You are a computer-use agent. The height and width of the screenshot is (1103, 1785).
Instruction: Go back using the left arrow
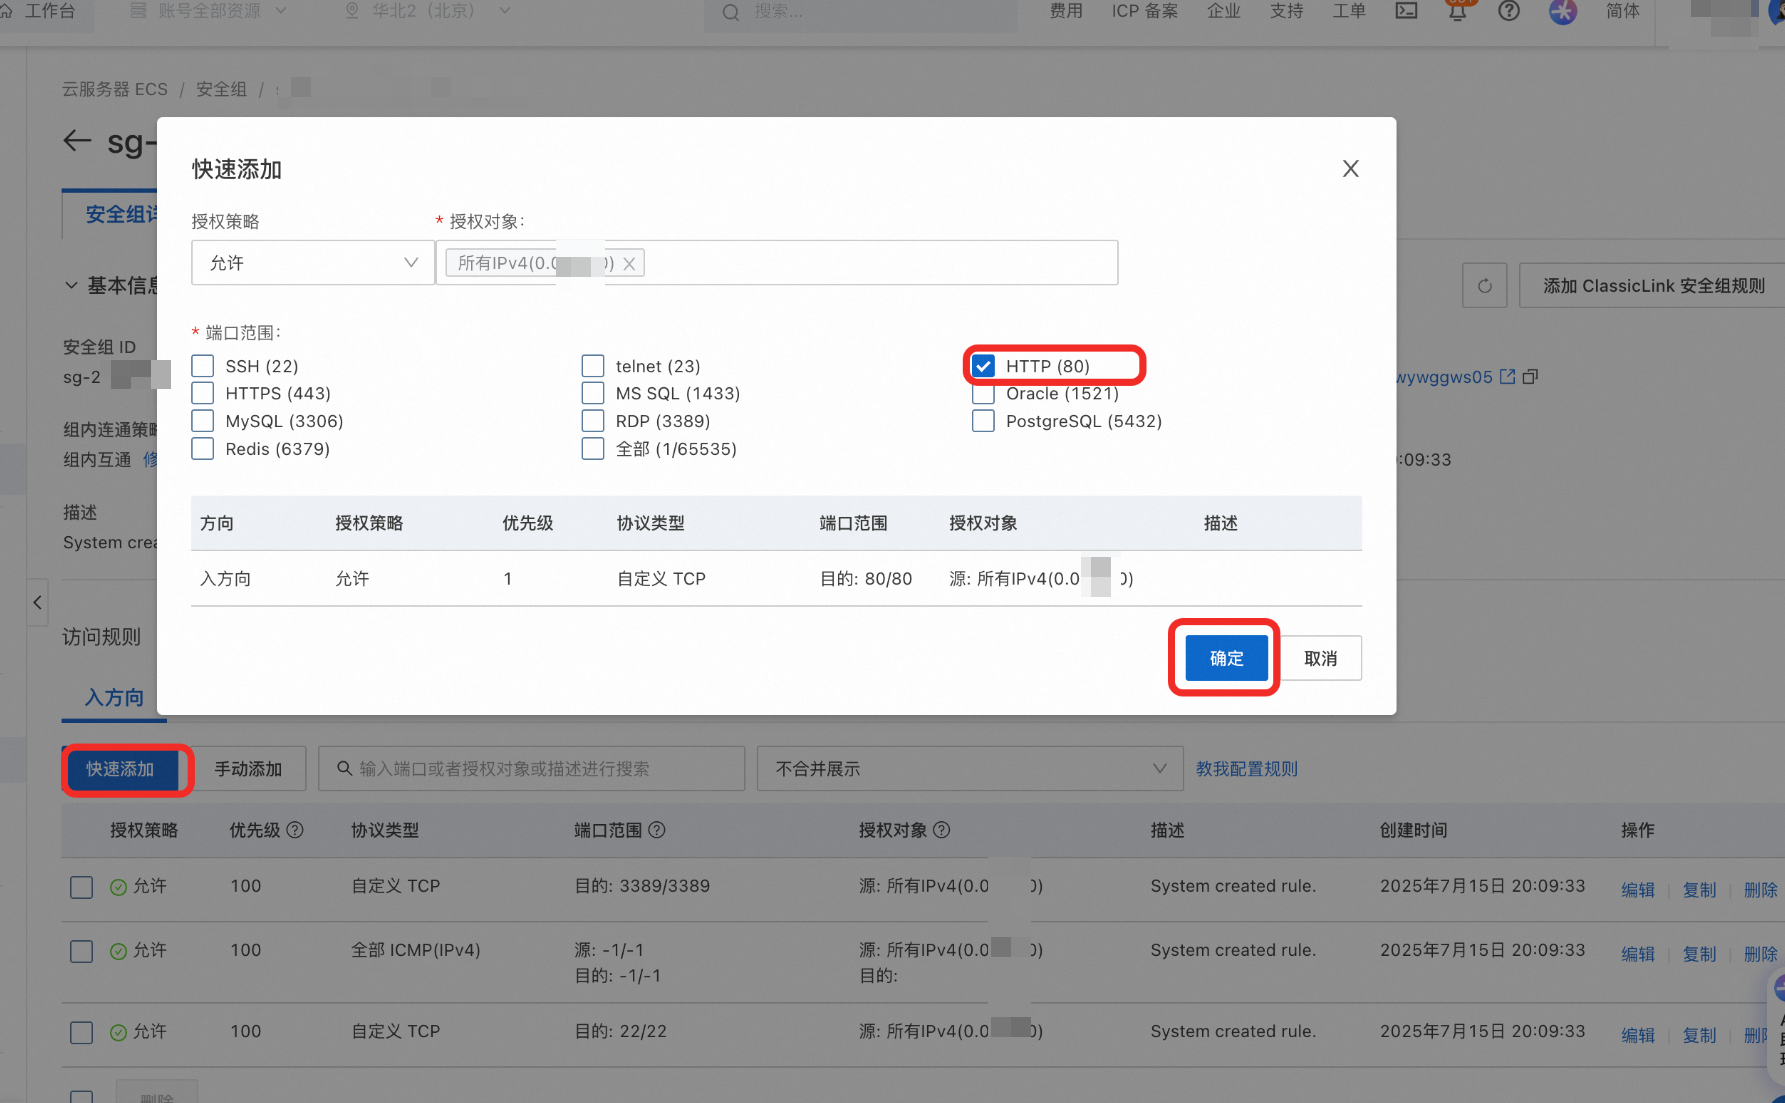click(77, 141)
